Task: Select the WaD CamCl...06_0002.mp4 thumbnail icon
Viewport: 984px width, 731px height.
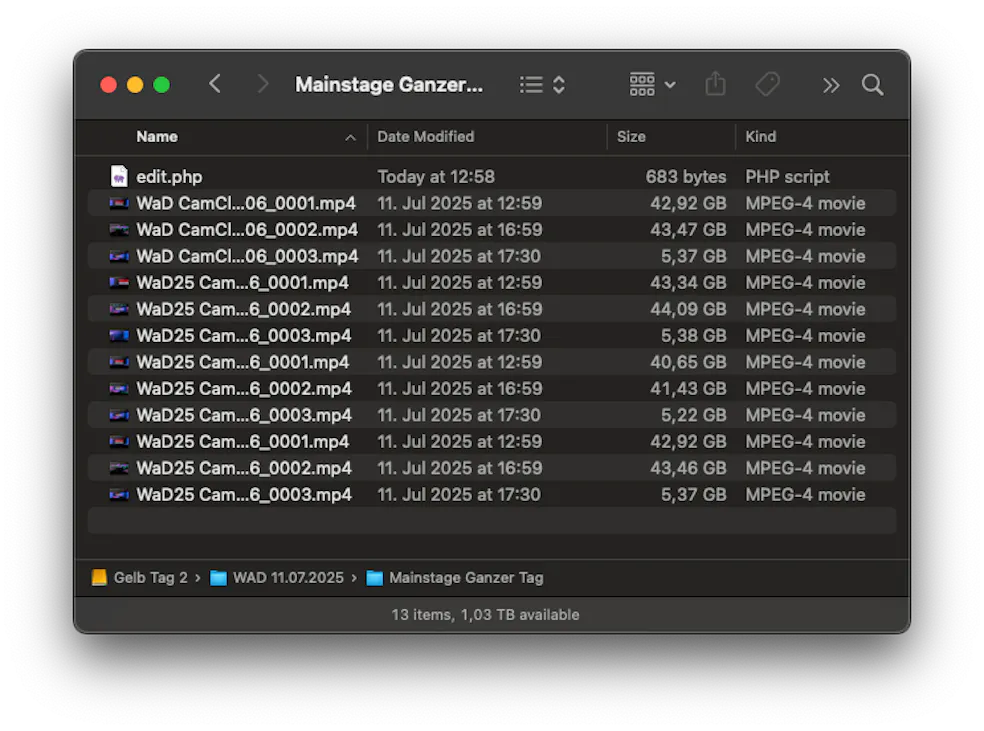Action: click(x=119, y=229)
